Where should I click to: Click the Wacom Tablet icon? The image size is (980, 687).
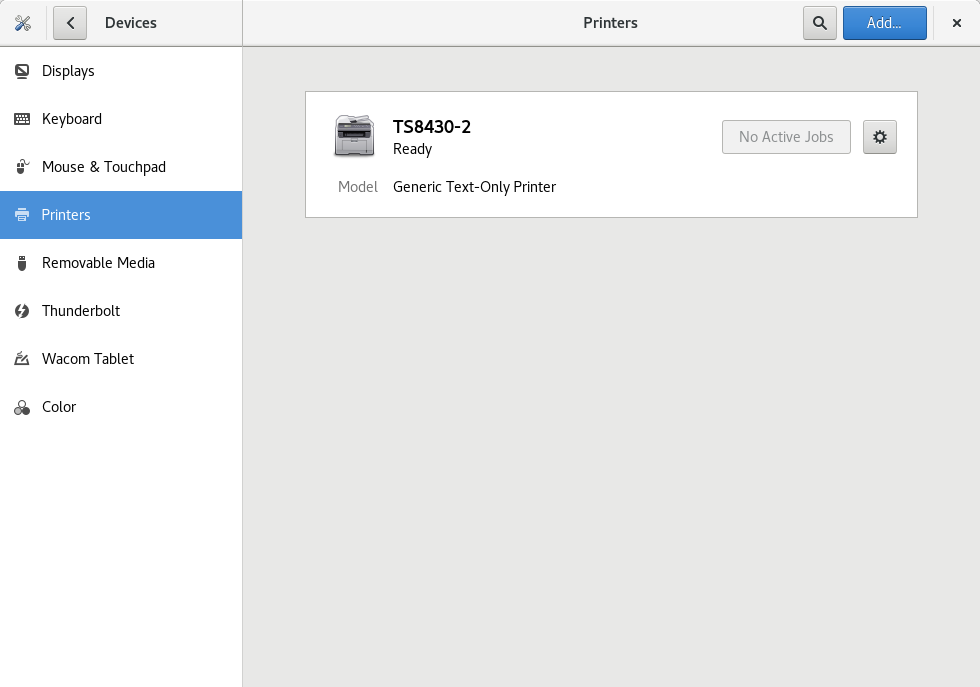click(22, 359)
